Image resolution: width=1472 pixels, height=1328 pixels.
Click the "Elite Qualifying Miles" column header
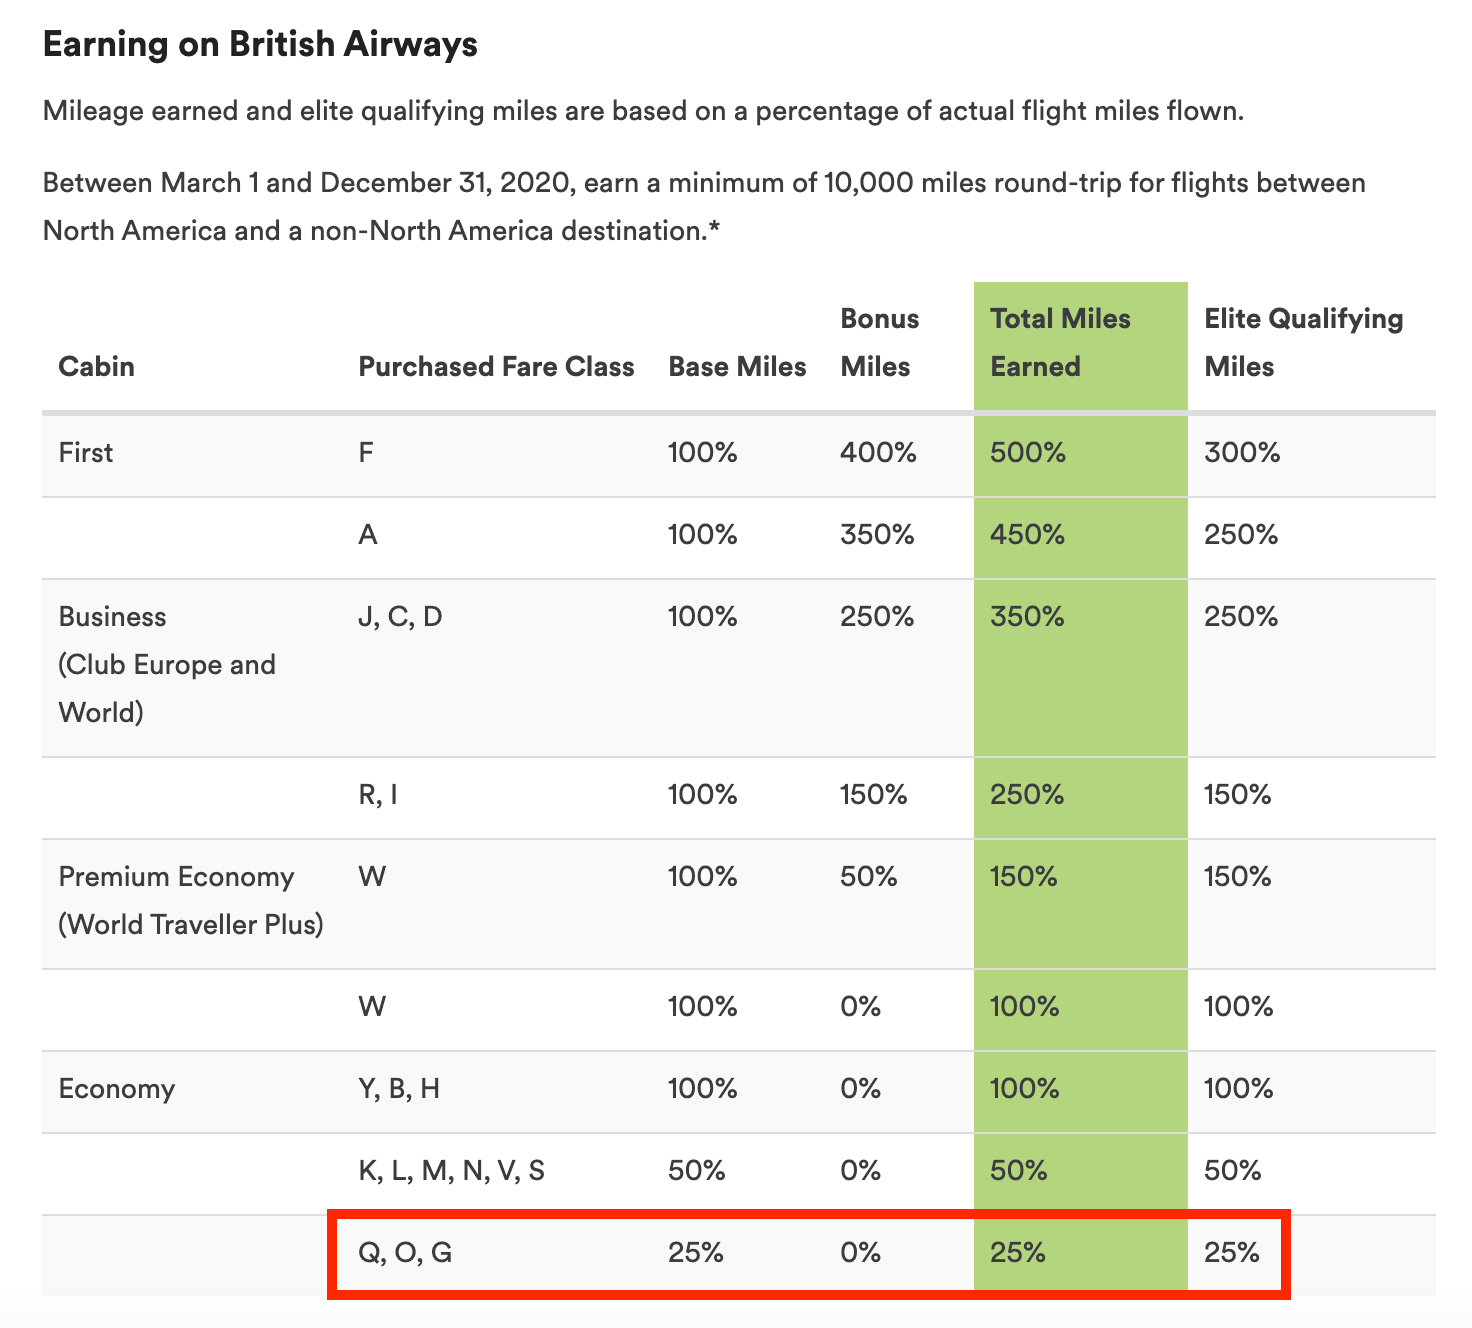pyautogui.click(x=1303, y=343)
